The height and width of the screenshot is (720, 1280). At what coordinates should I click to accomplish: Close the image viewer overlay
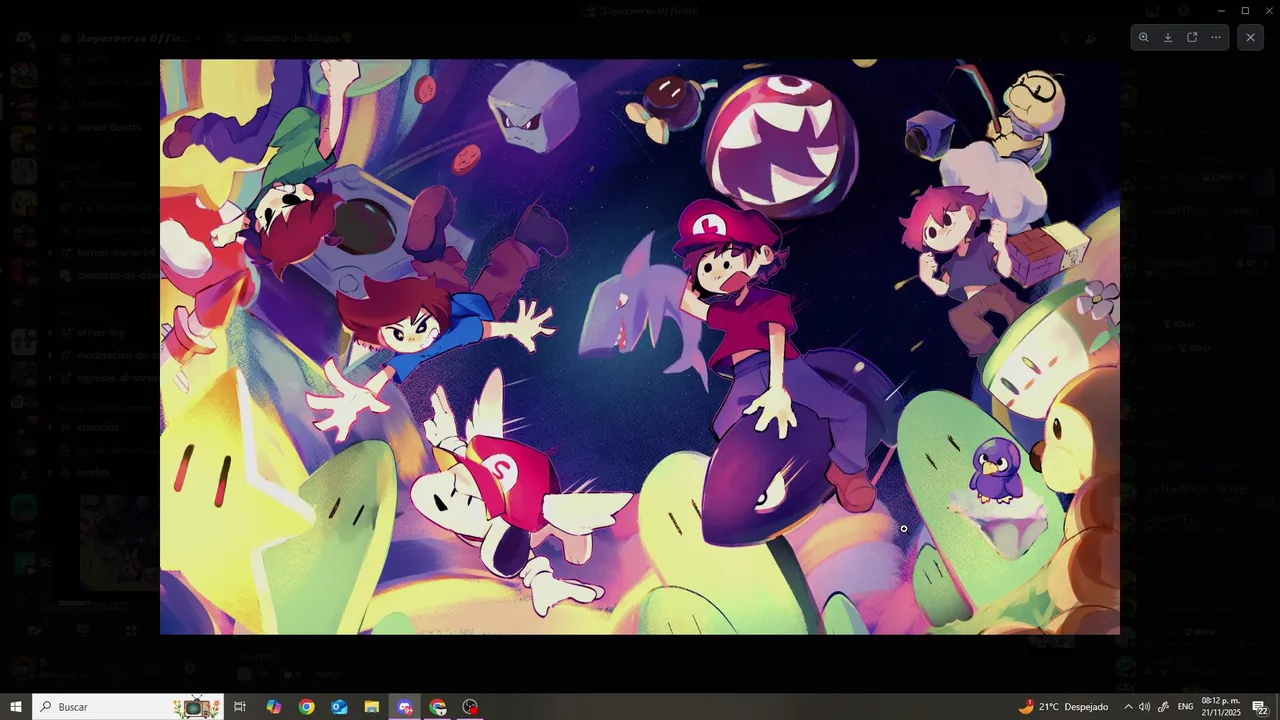click(x=1250, y=37)
